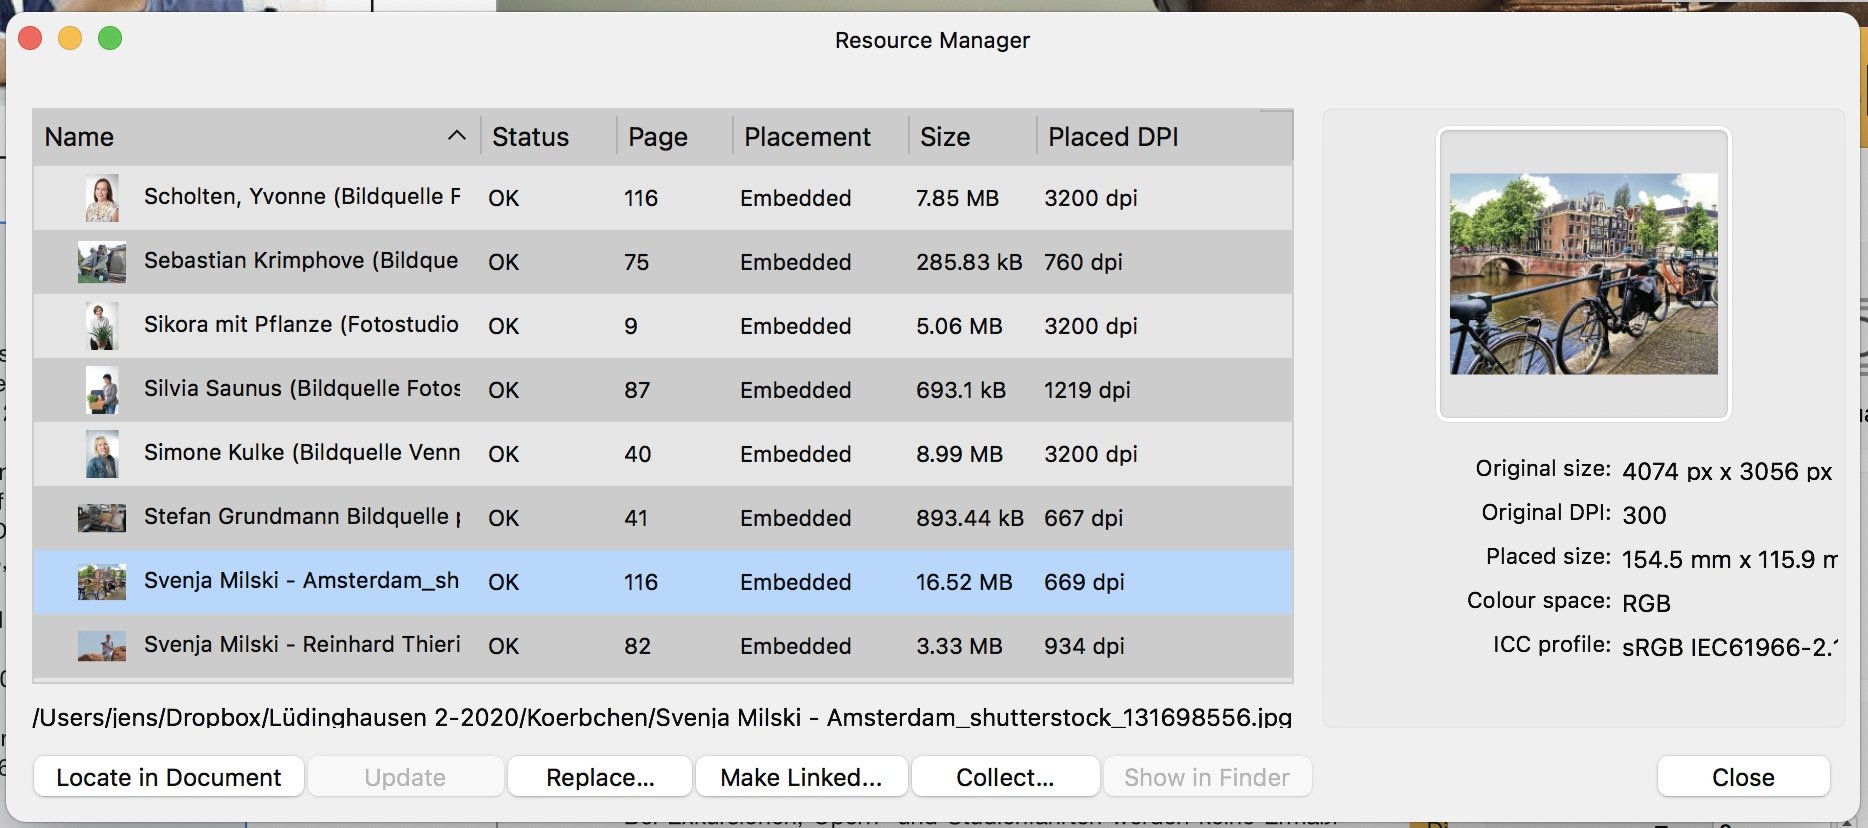Click the 285.83 kB size cell
Screen dimensions: 1868x828
969,262
